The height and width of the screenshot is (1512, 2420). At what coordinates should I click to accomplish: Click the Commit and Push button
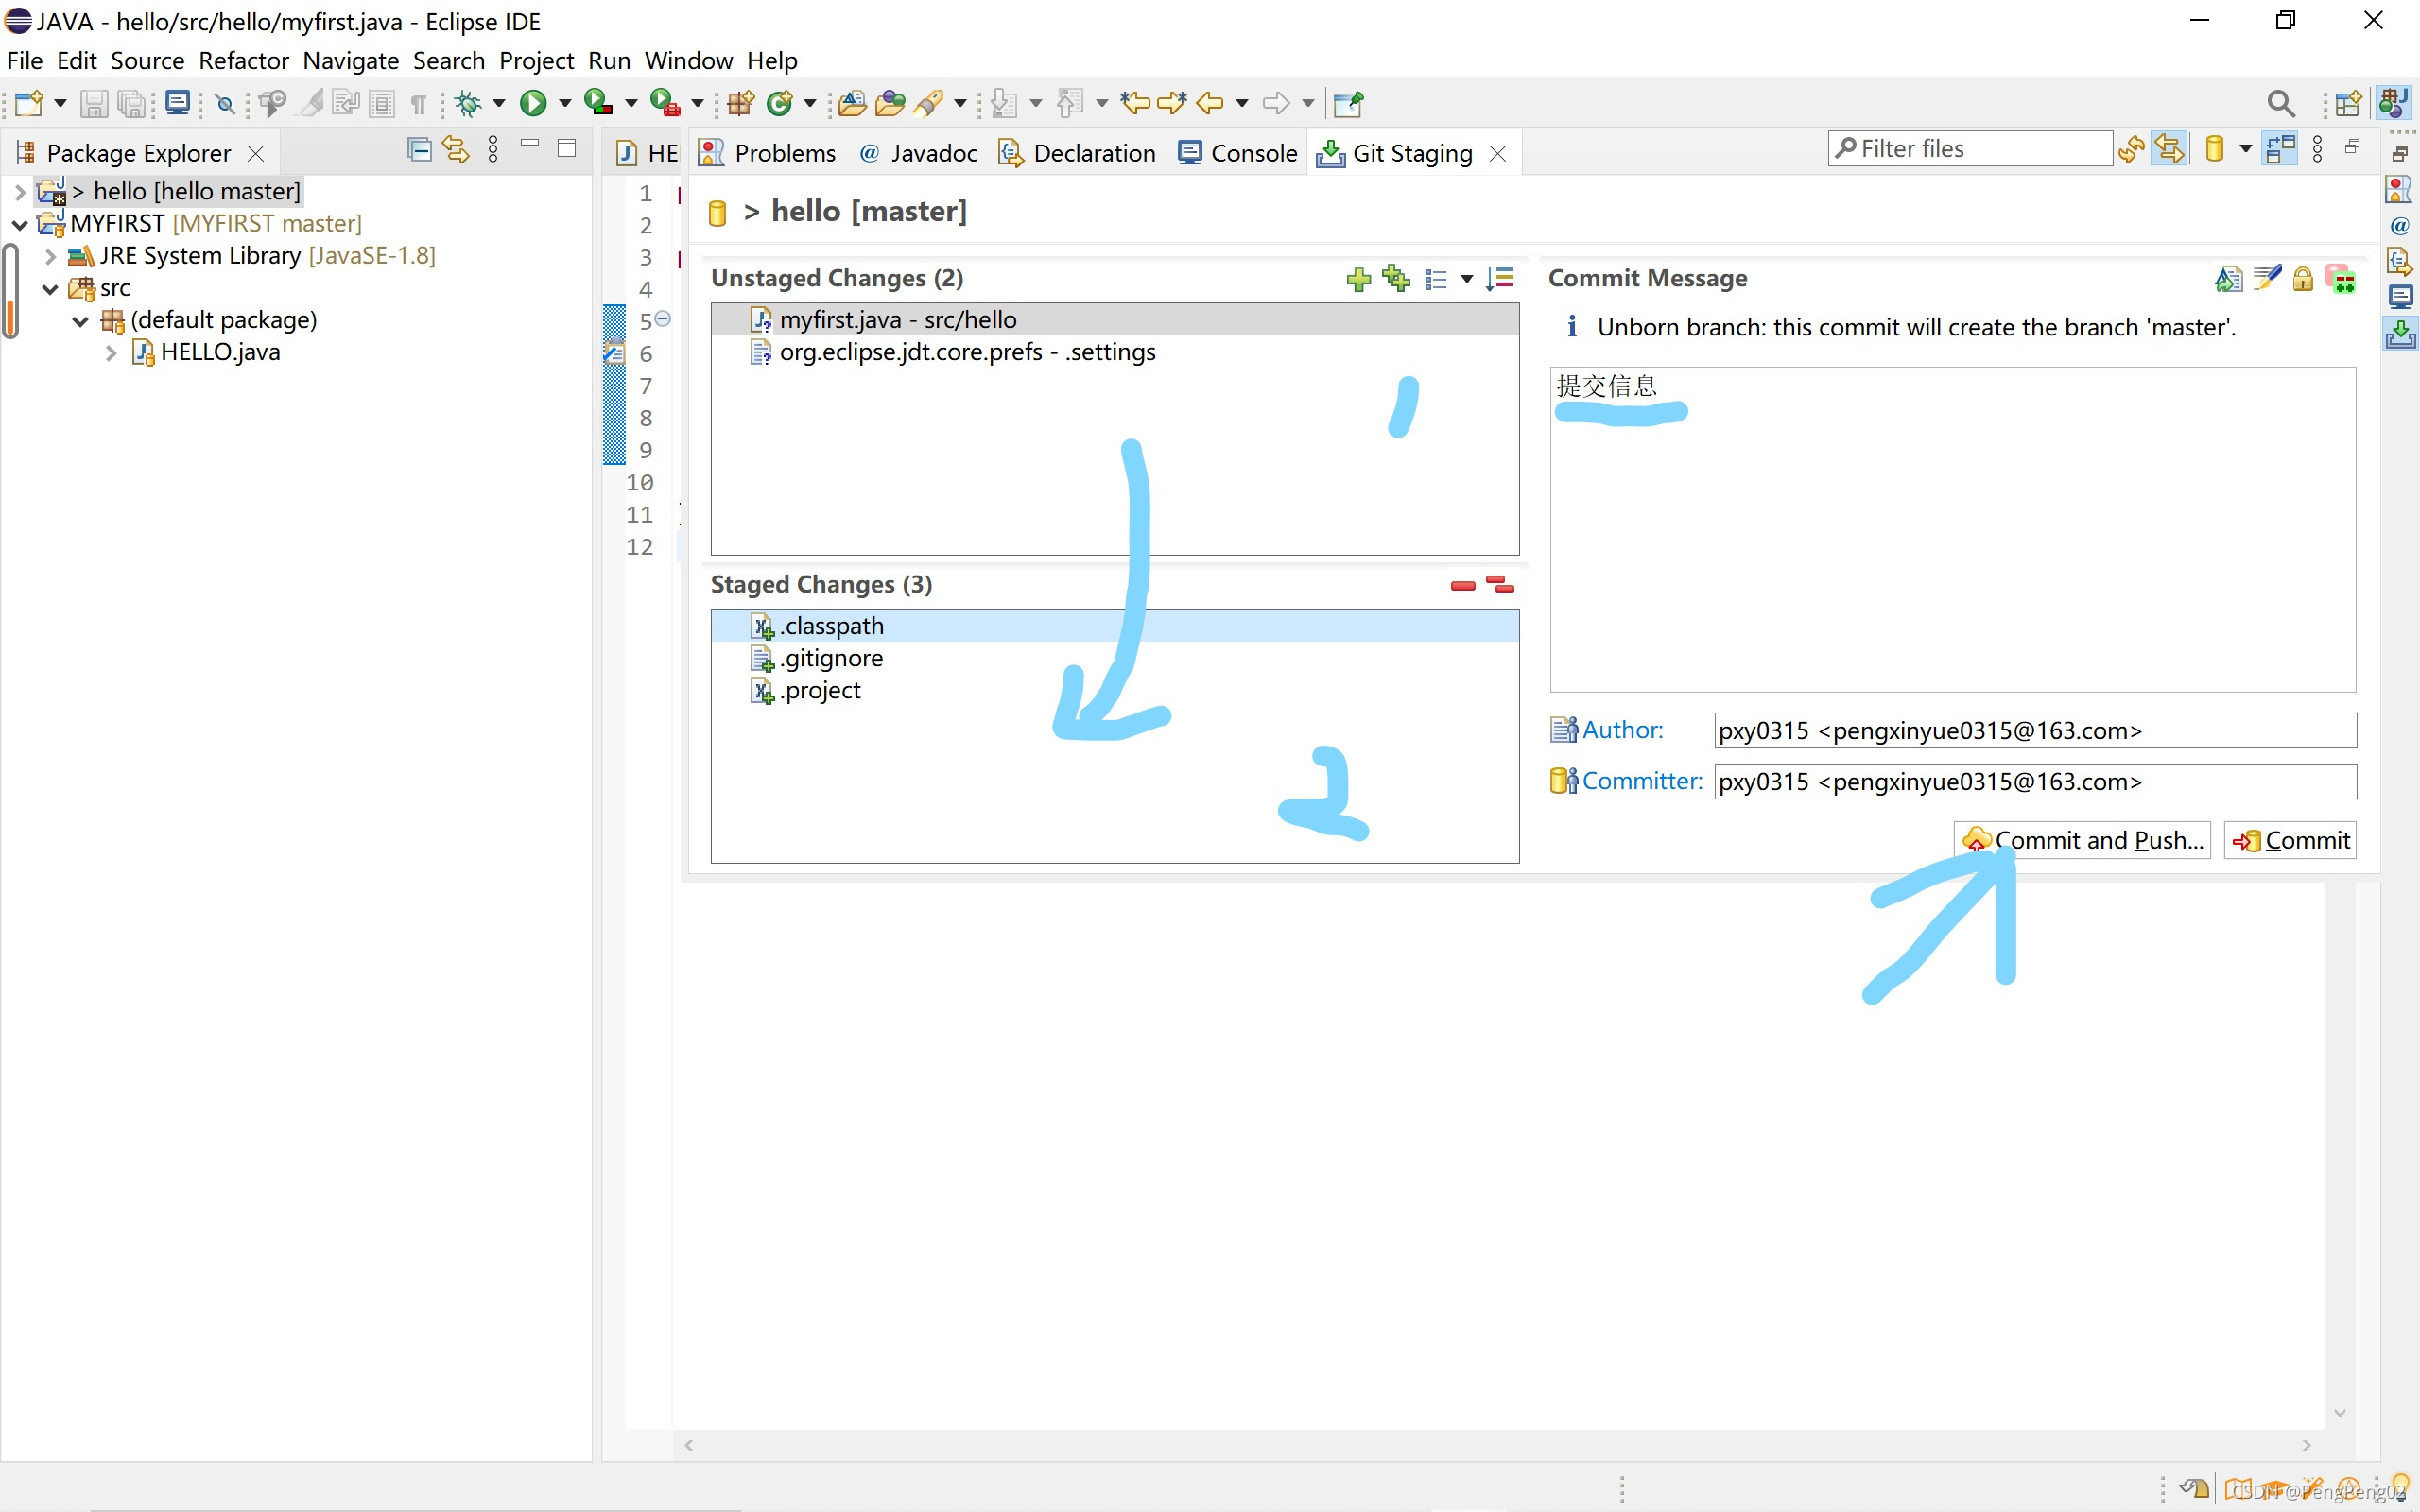tap(2082, 840)
